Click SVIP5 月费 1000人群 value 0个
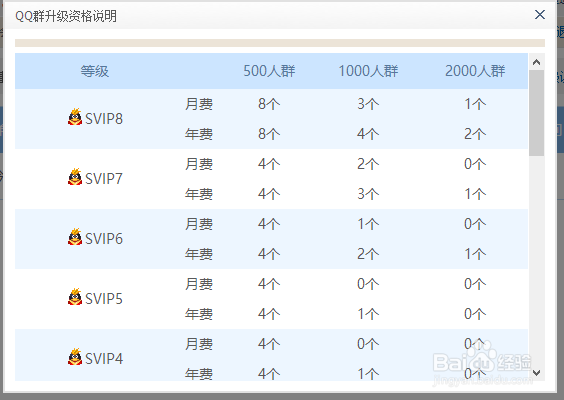This screenshot has width=564, height=400. tap(368, 284)
